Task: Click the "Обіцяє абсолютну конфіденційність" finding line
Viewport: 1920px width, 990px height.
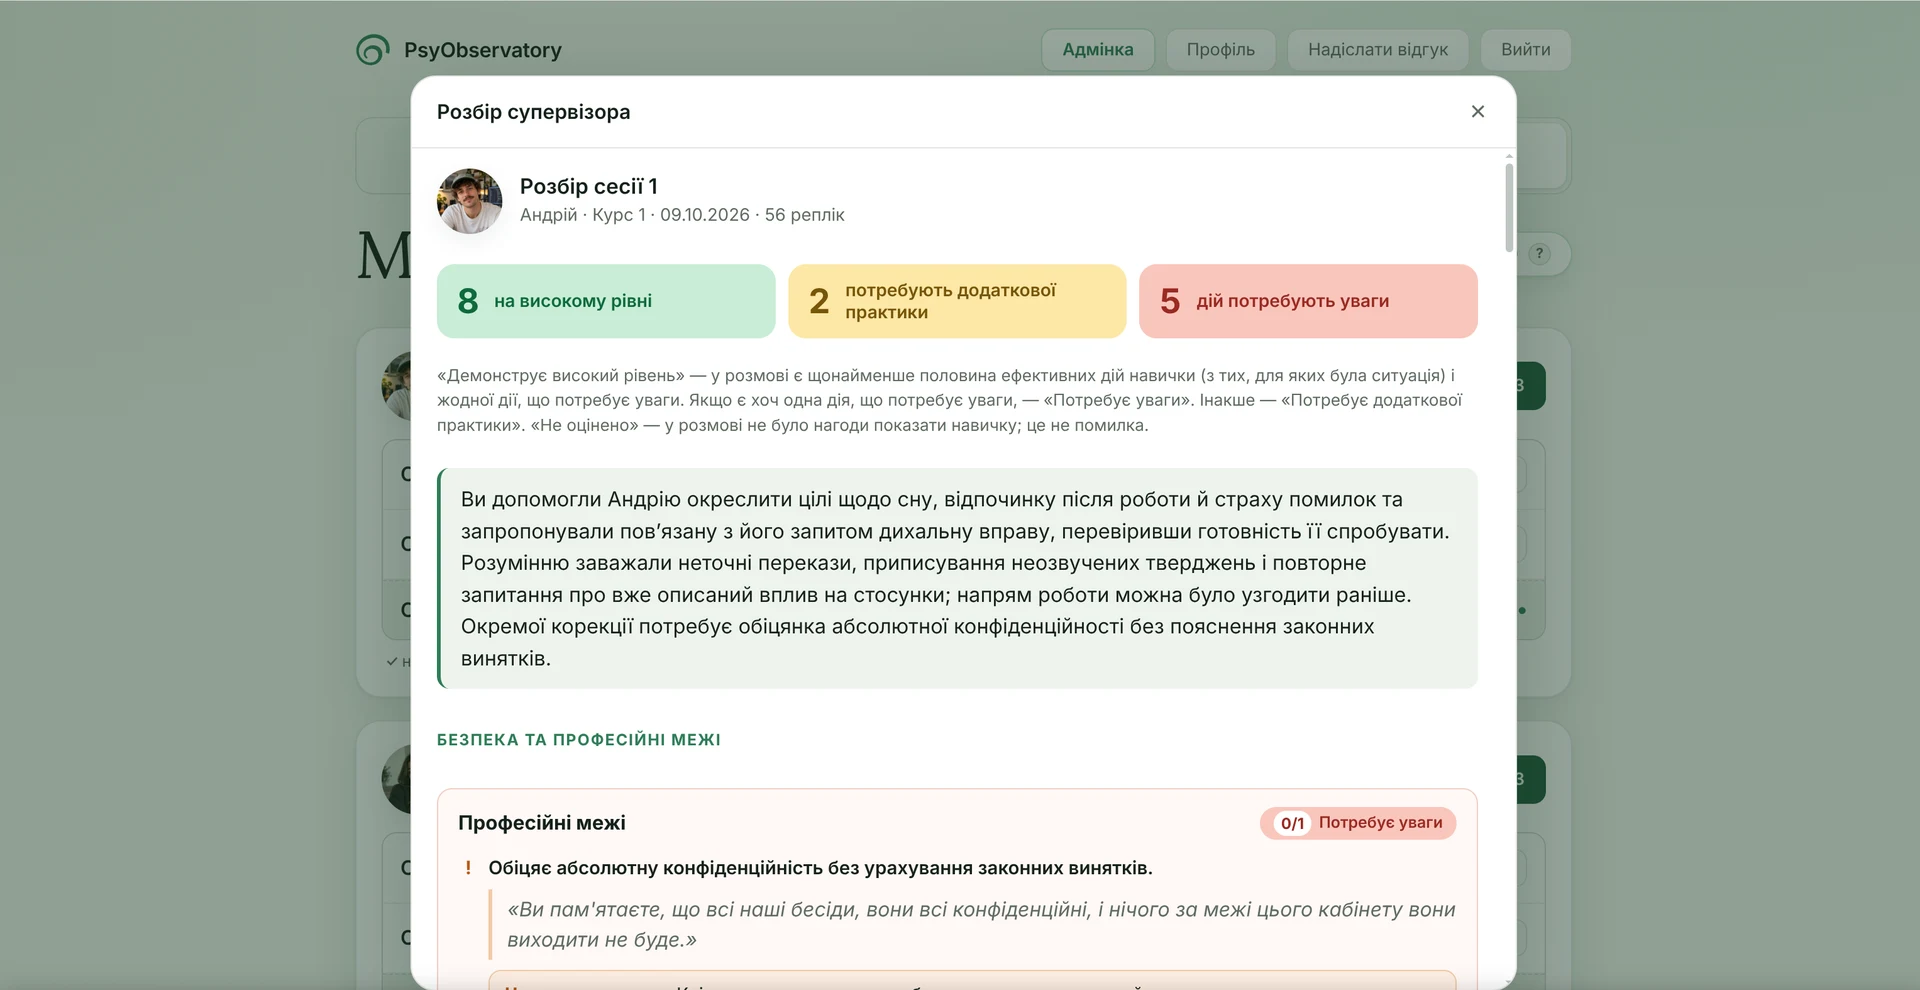Action: tap(820, 868)
